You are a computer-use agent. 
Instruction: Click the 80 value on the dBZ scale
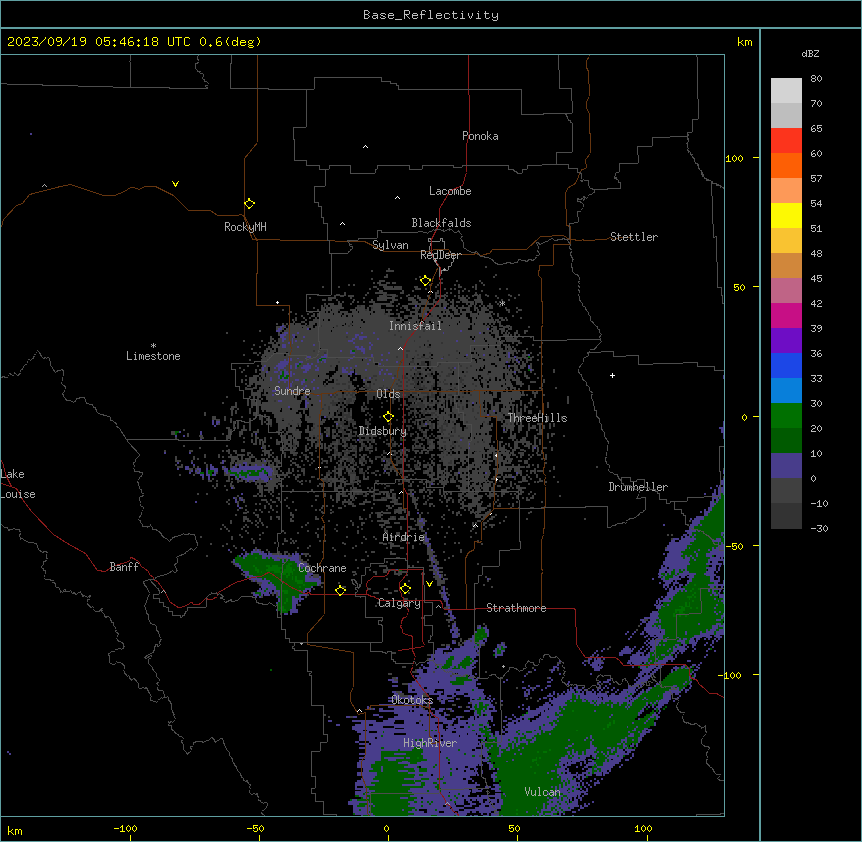[x=816, y=79]
